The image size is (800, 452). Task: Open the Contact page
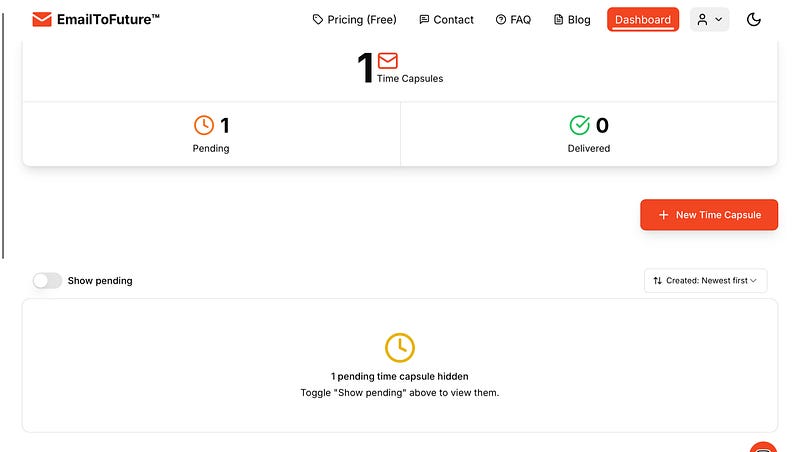pyautogui.click(x=446, y=19)
